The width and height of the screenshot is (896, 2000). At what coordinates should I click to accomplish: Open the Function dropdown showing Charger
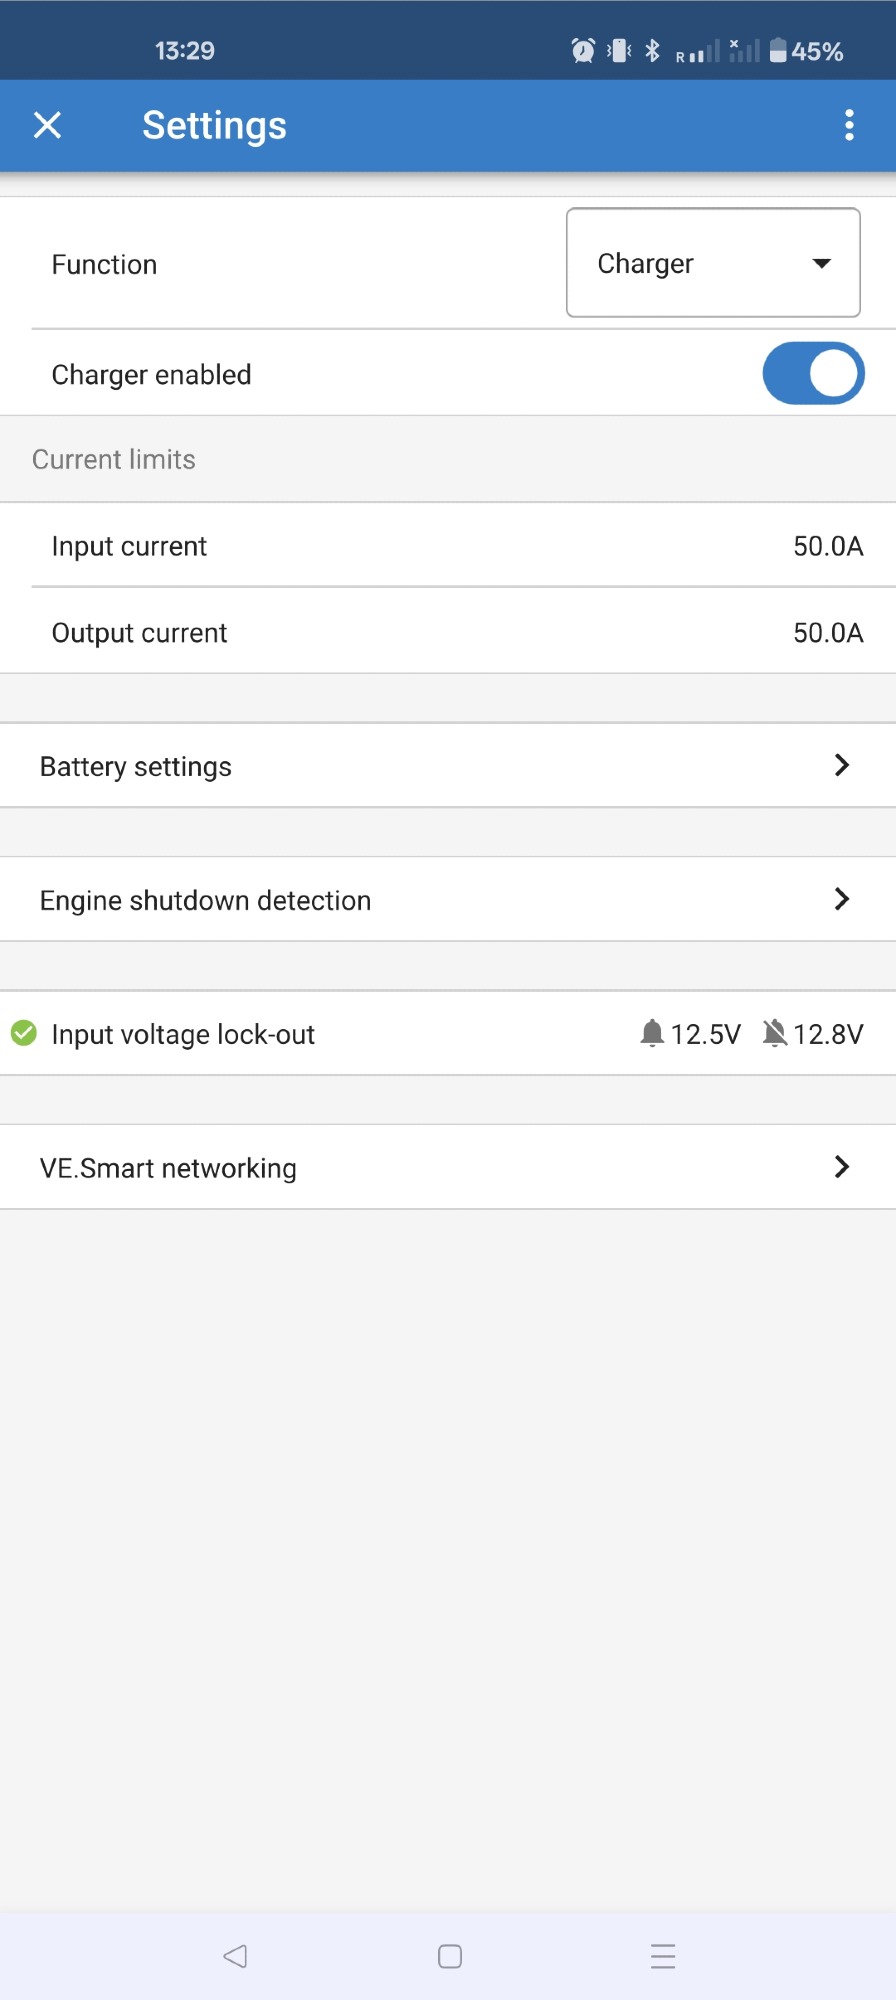(x=713, y=263)
